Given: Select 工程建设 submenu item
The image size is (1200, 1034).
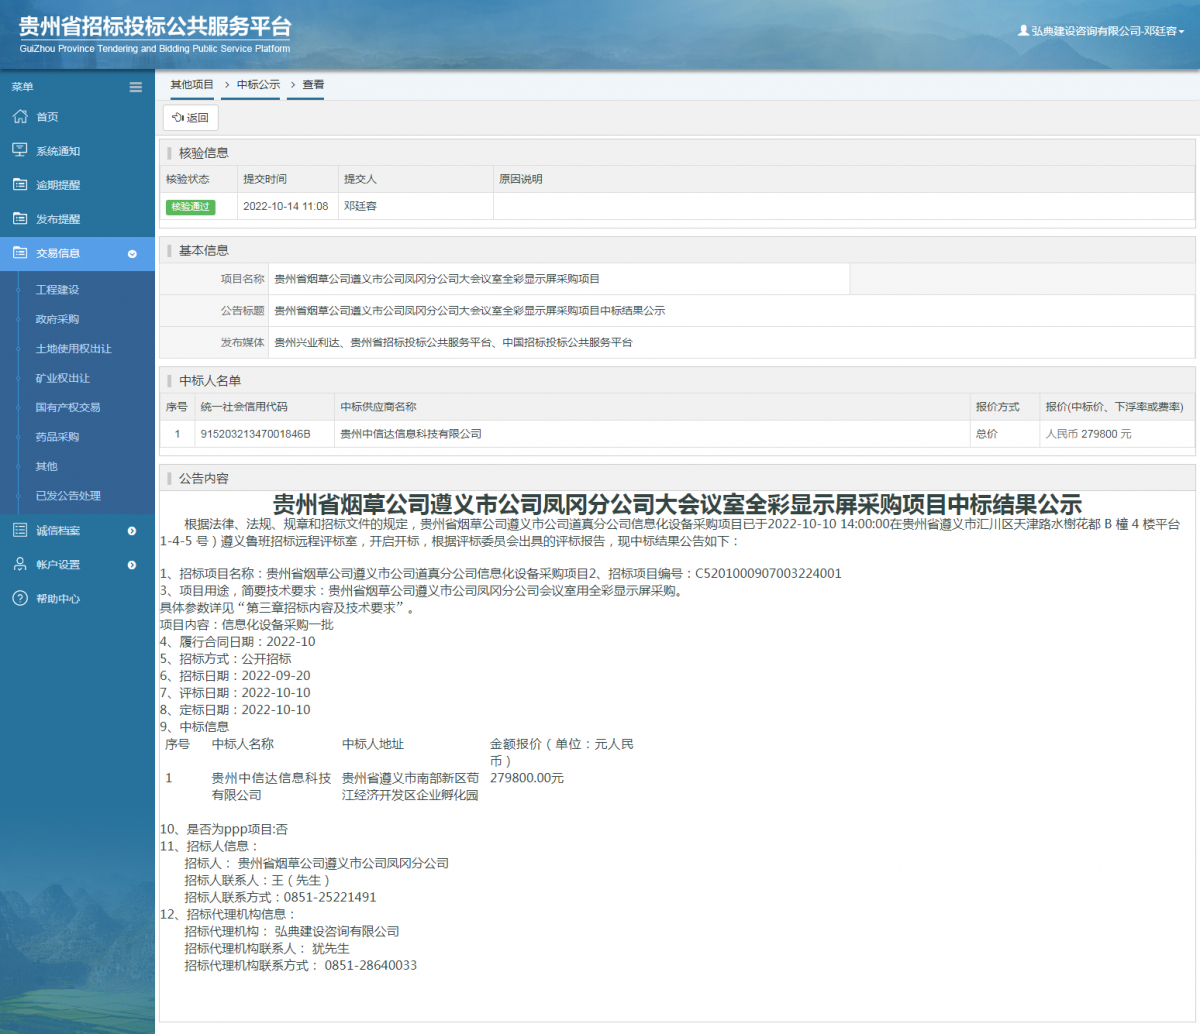Looking at the screenshot, I should click(57, 290).
